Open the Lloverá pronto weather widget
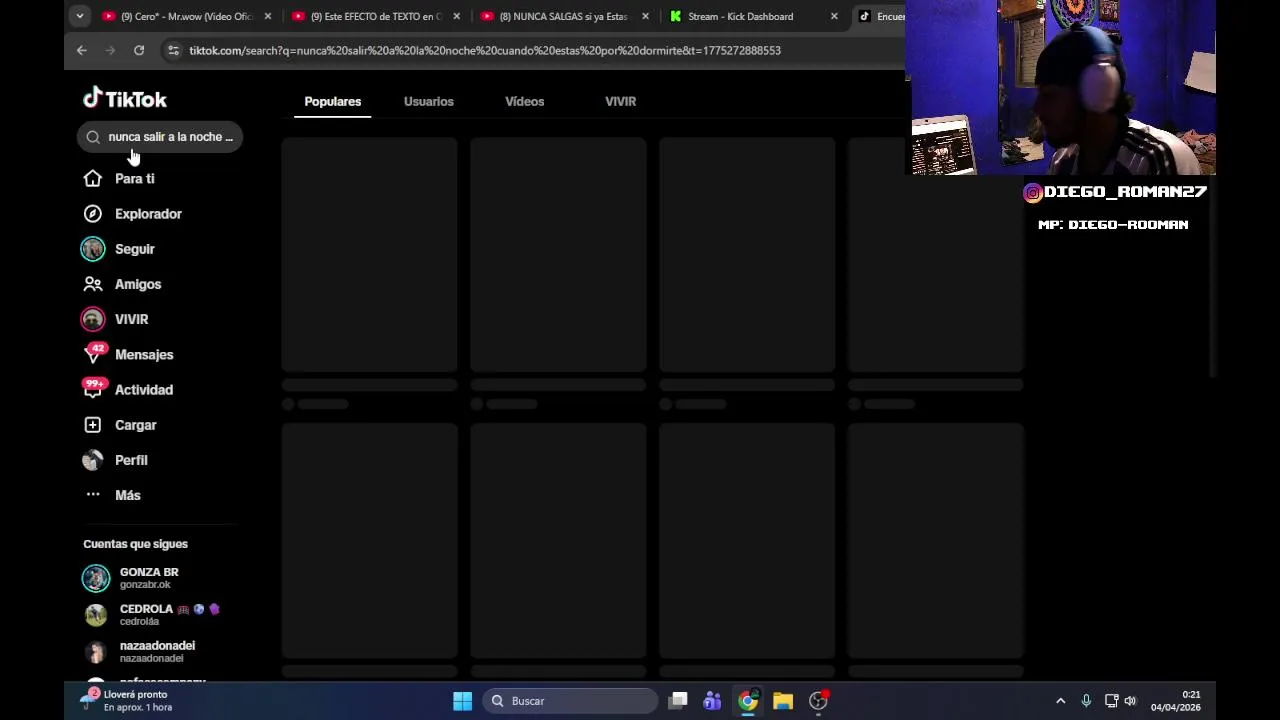This screenshot has width=1280, height=720. coord(125,700)
